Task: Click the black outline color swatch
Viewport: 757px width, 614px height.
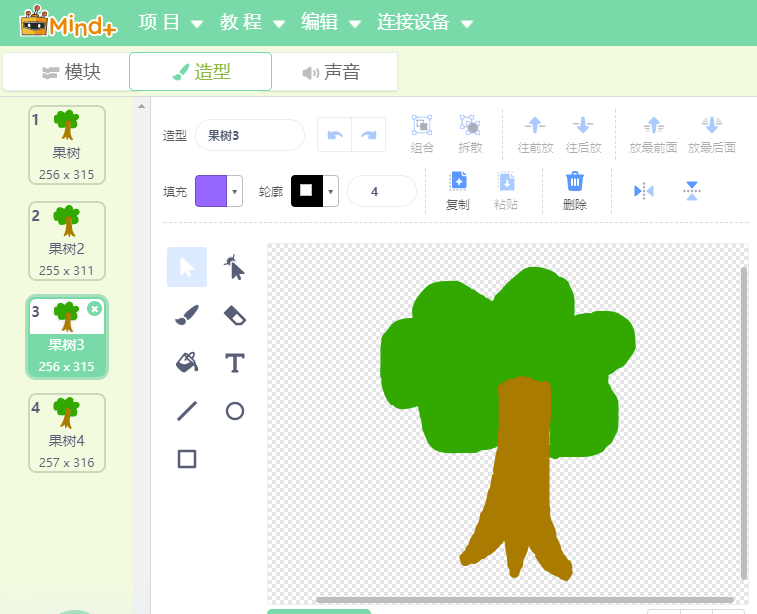Action: click(307, 191)
